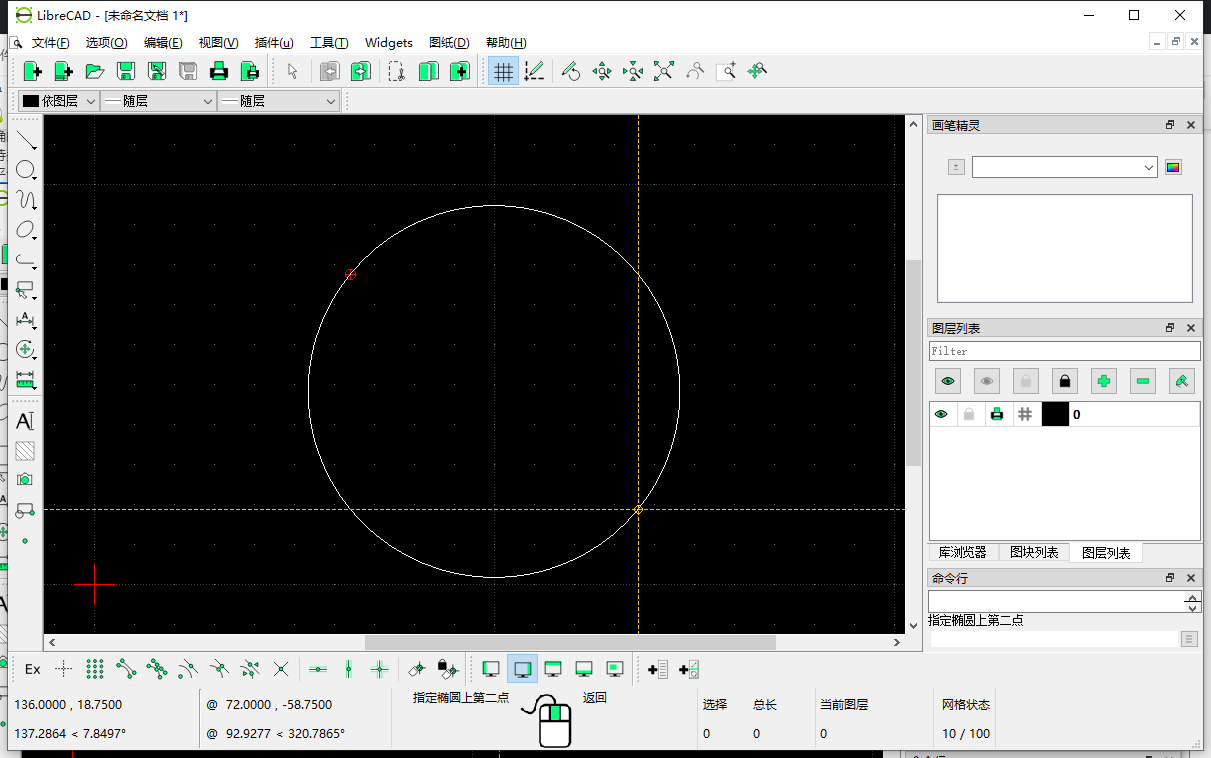Toggle visibility of layer 0

click(941, 414)
